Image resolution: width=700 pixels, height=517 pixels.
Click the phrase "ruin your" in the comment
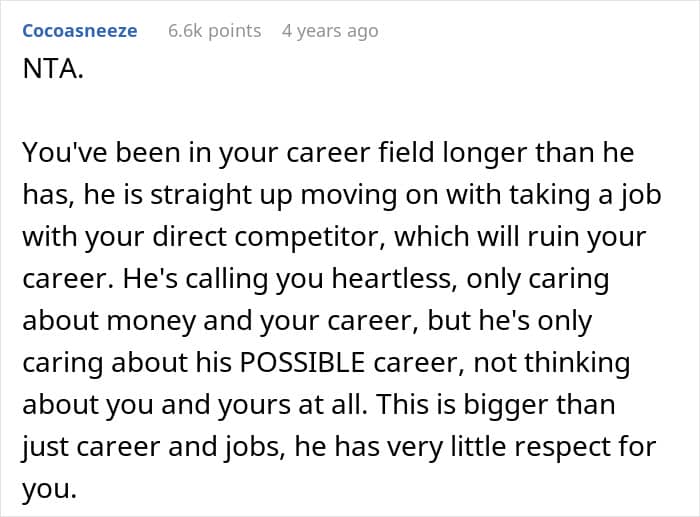pos(587,237)
